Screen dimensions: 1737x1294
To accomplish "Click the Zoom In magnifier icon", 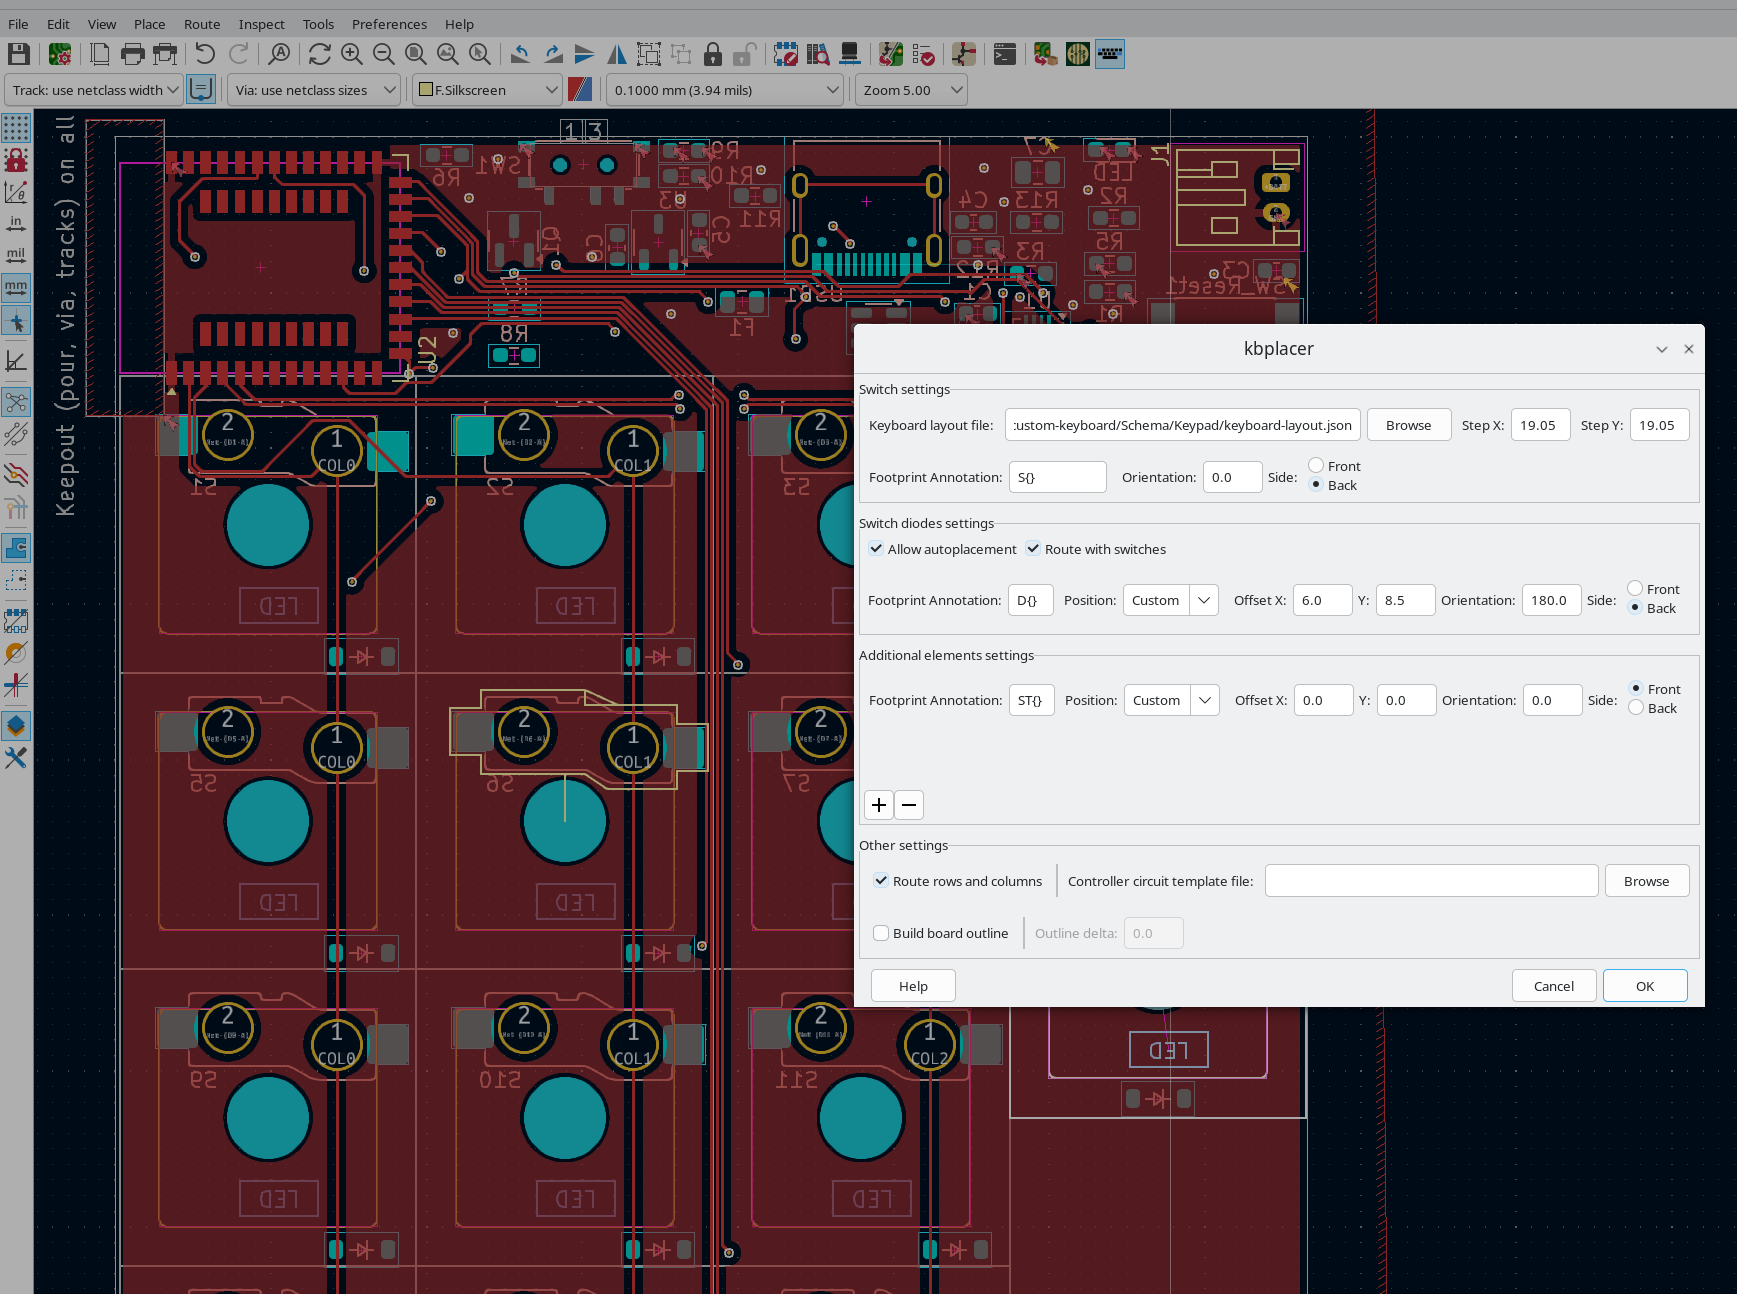I will (x=352, y=54).
